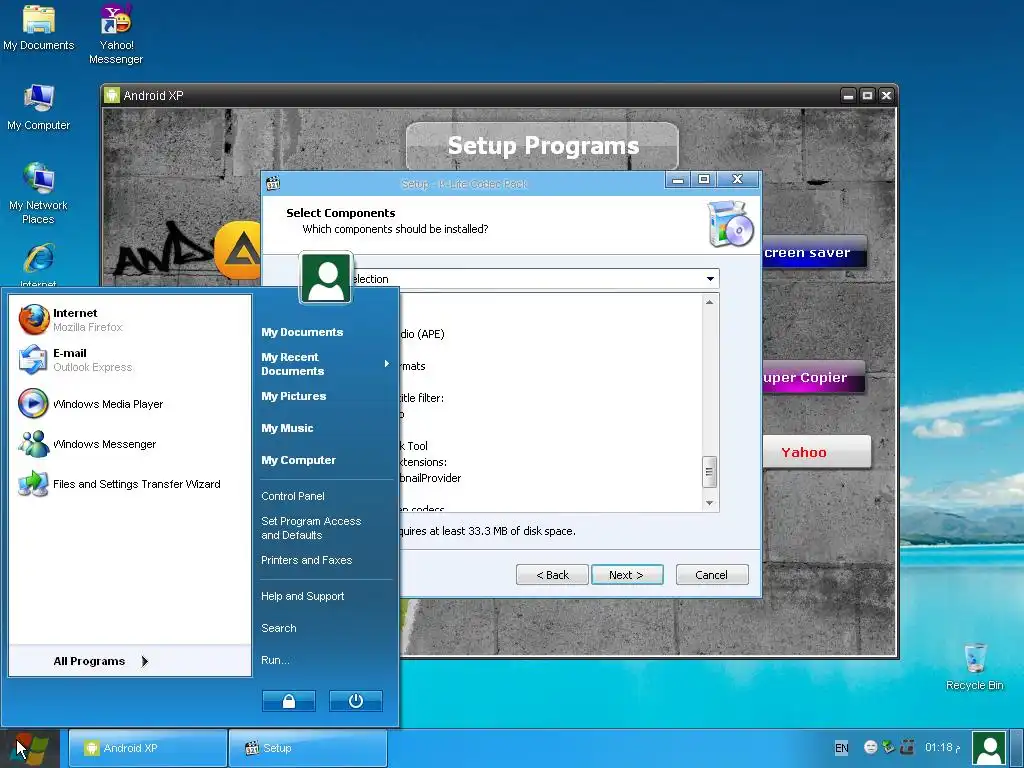
Task: Open Set Program Access and Defaults
Action: tap(311, 528)
